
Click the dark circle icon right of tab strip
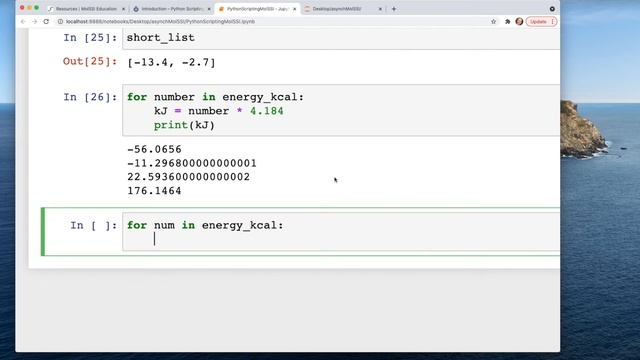[552, 9]
